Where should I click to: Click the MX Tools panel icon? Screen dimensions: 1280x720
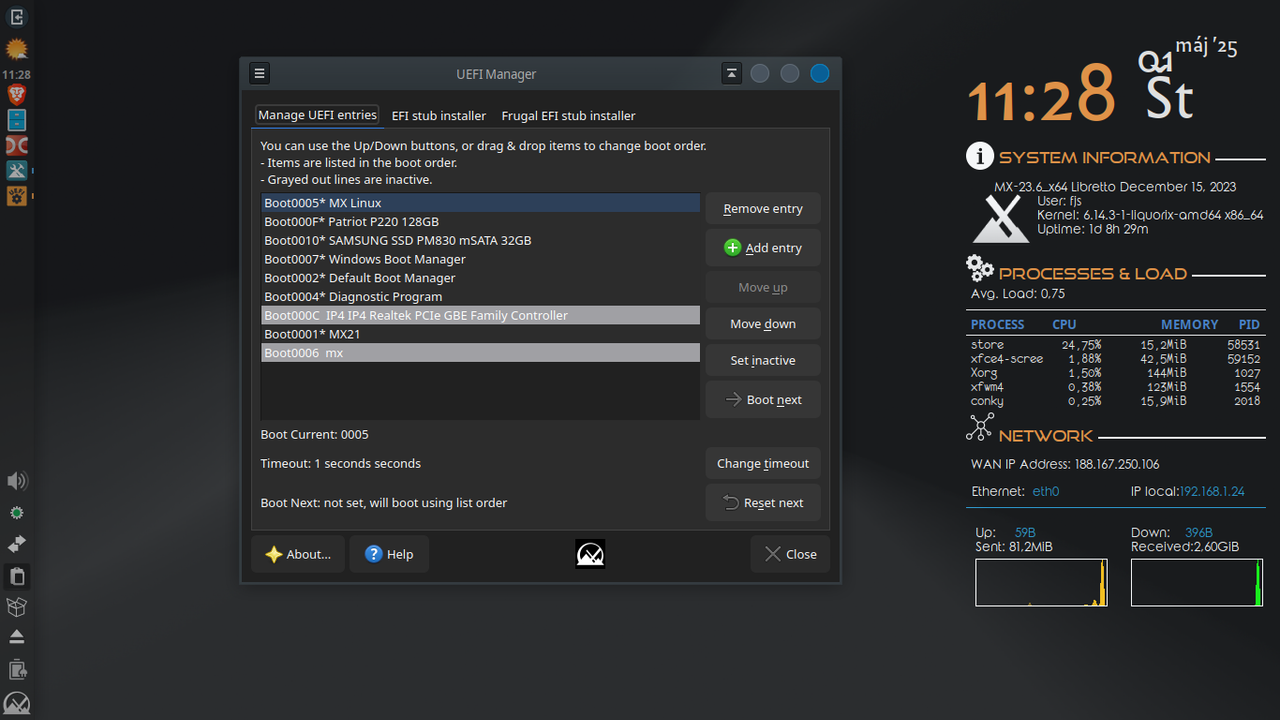[x=16, y=170]
